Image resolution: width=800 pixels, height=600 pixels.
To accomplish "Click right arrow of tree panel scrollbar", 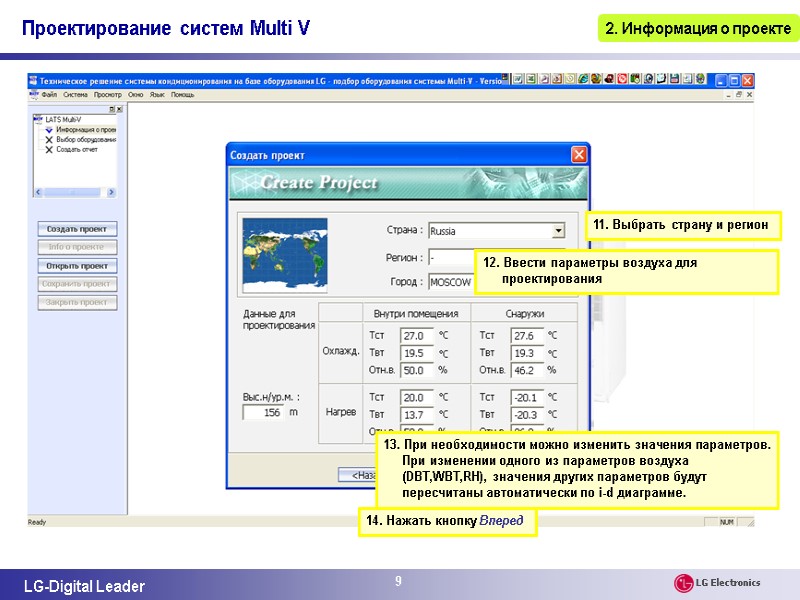I will 111,192.
